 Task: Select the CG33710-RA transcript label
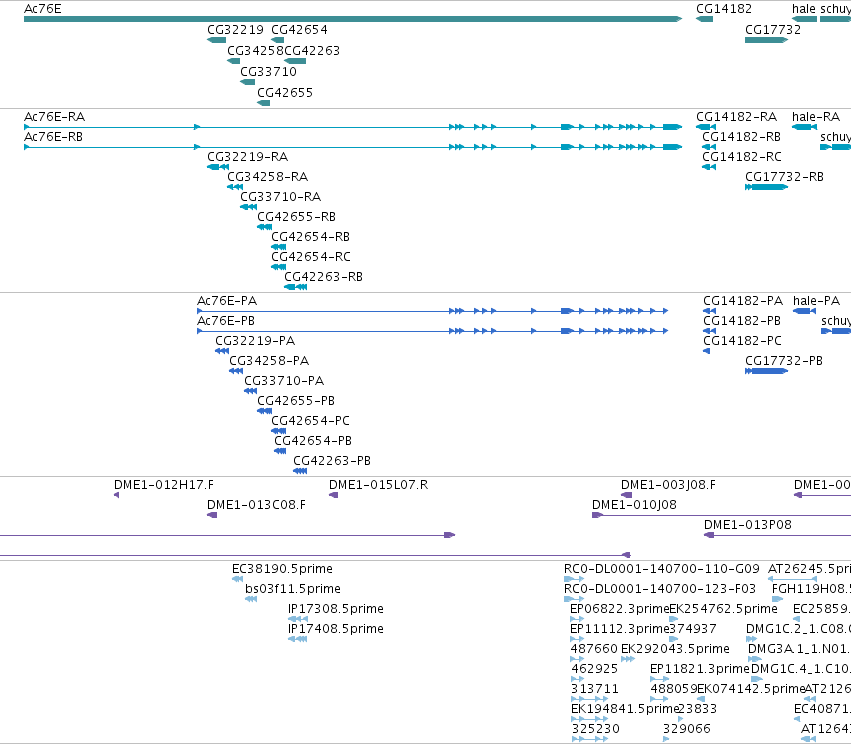point(281,197)
